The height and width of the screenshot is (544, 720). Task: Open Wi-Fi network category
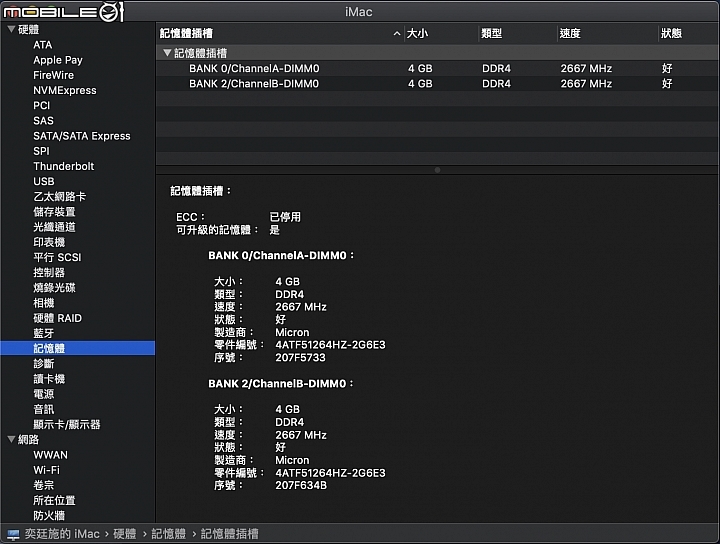46,470
